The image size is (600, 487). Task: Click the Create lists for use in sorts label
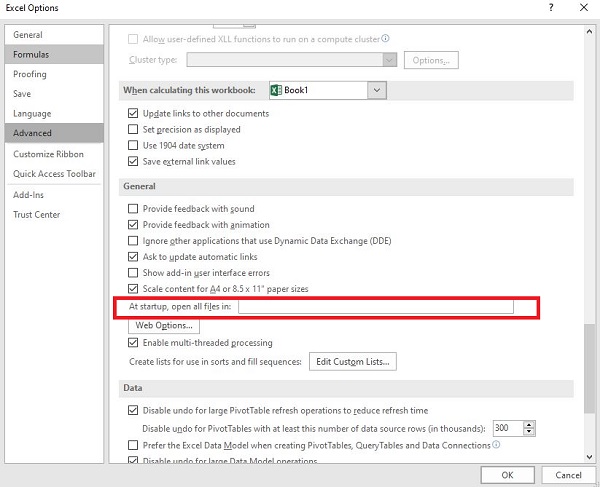point(215,362)
